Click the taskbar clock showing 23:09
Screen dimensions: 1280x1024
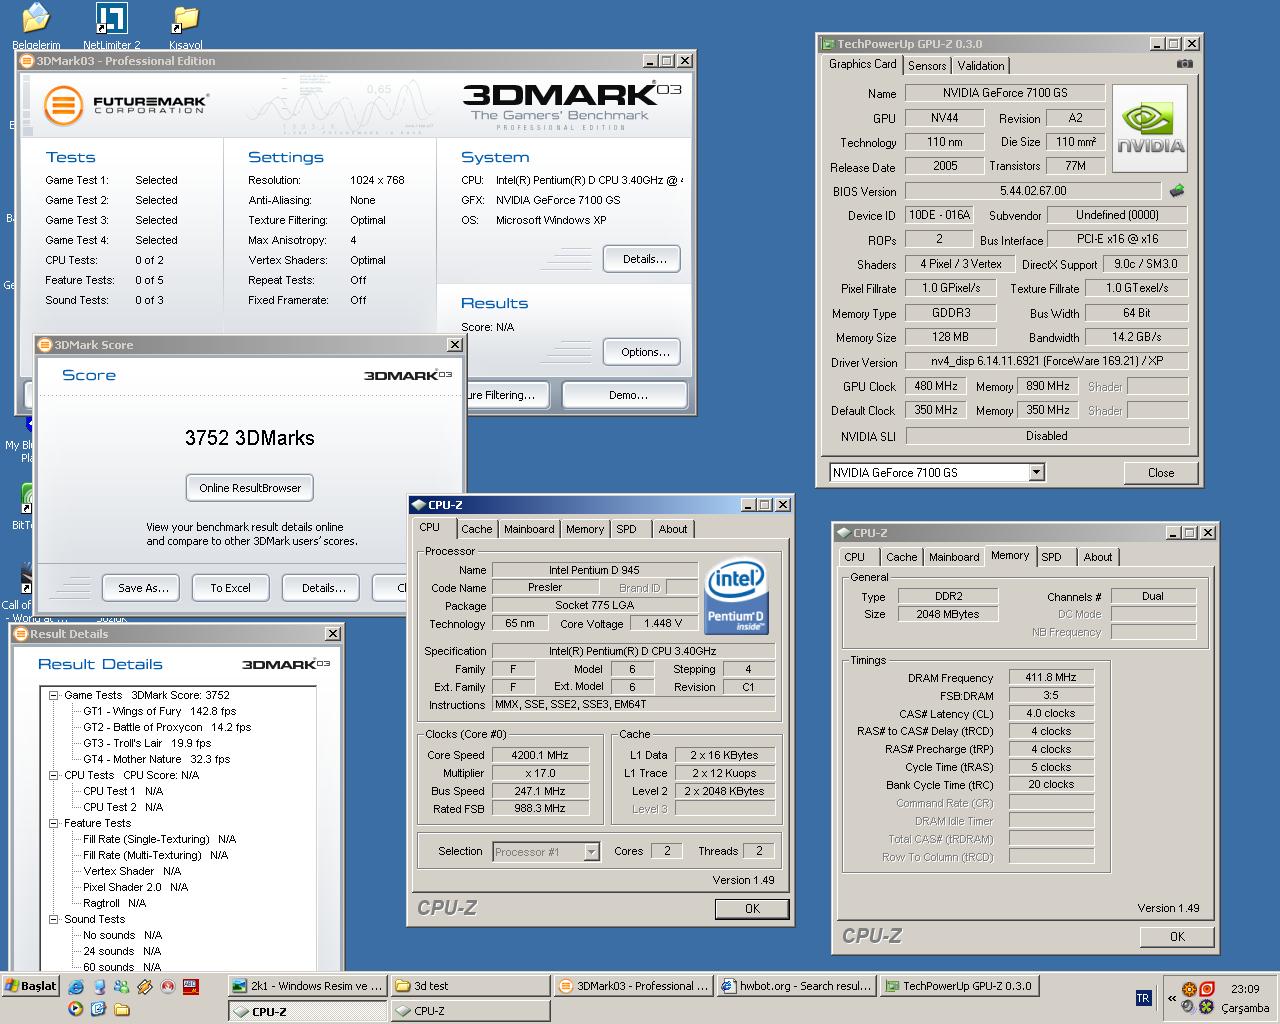pos(1245,989)
